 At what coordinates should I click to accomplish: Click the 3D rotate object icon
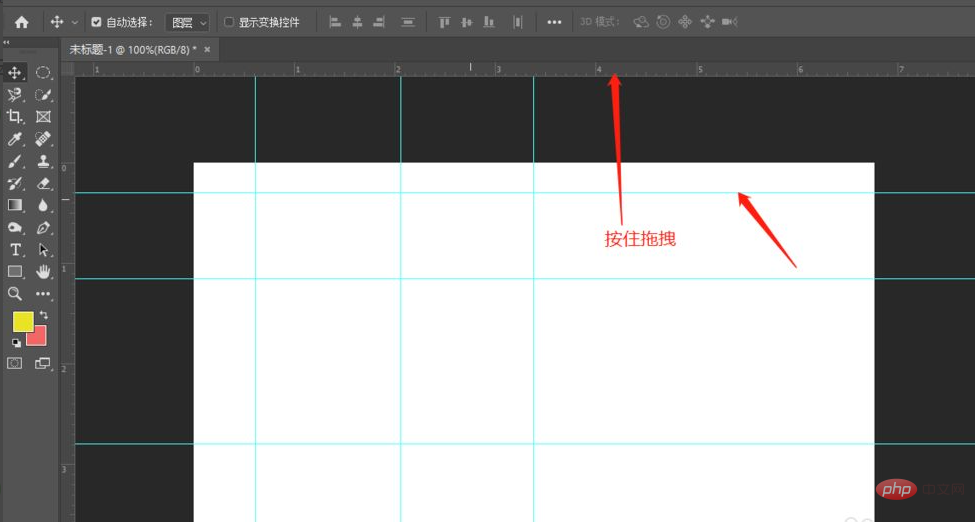pyautogui.click(x=641, y=22)
